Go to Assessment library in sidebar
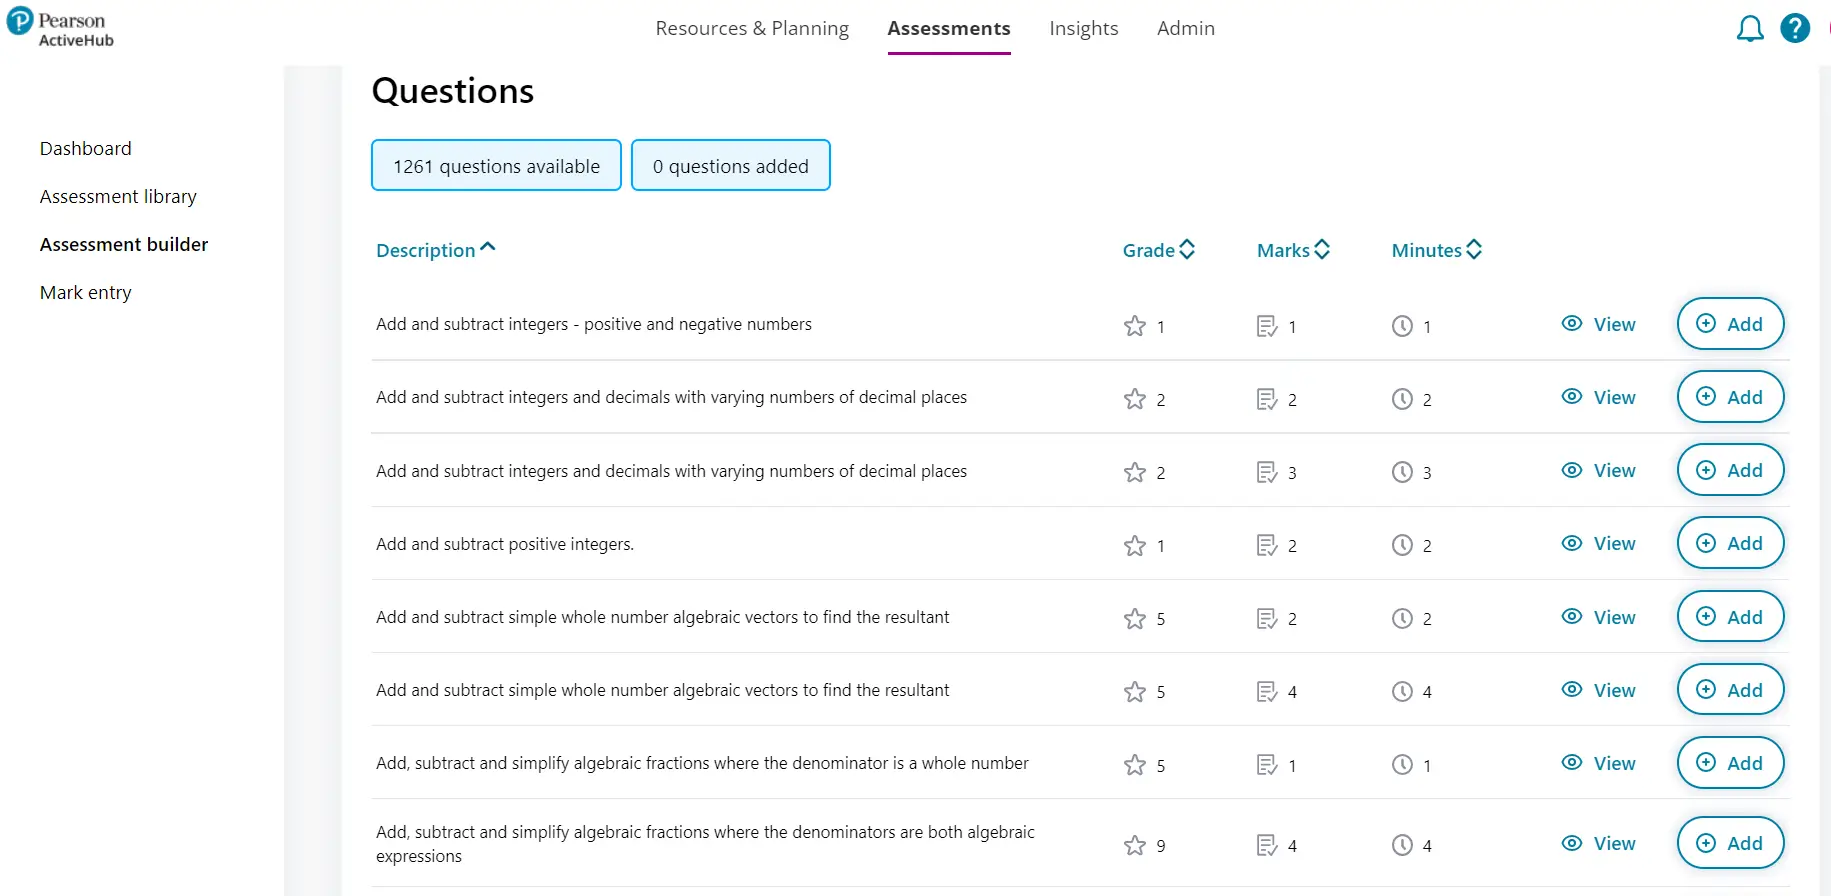The height and width of the screenshot is (896, 1831). tap(118, 197)
